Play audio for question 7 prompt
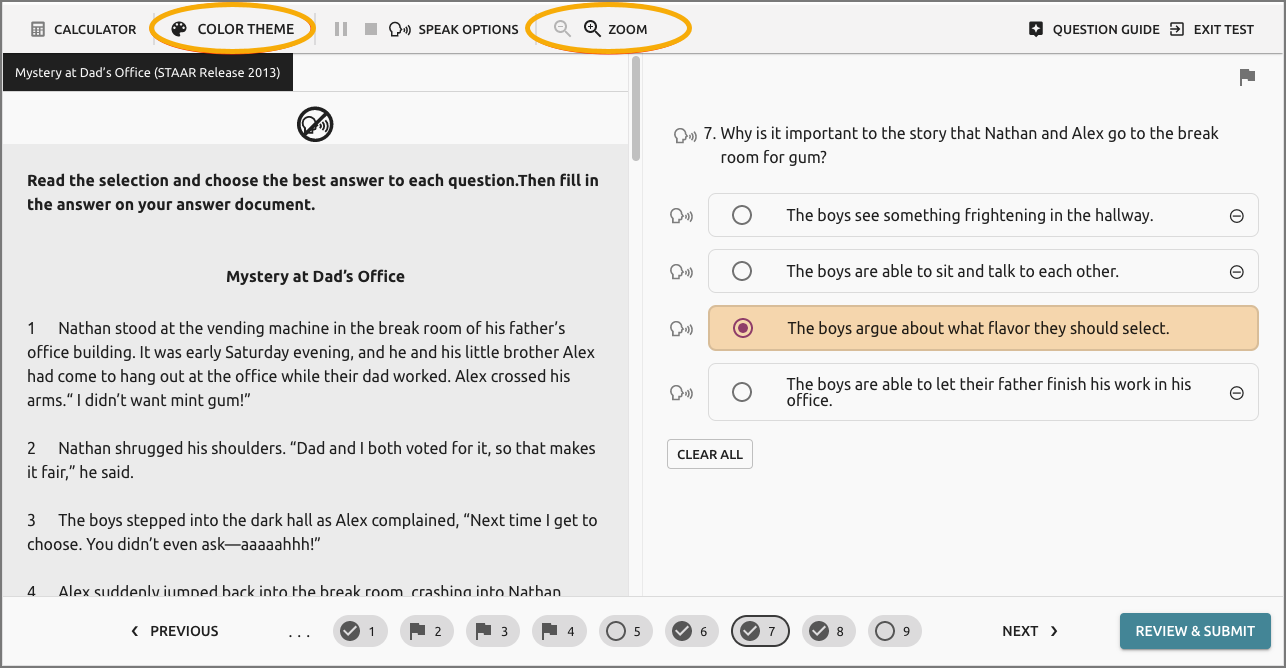The width and height of the screenshot is (1286, 668). 685,134
